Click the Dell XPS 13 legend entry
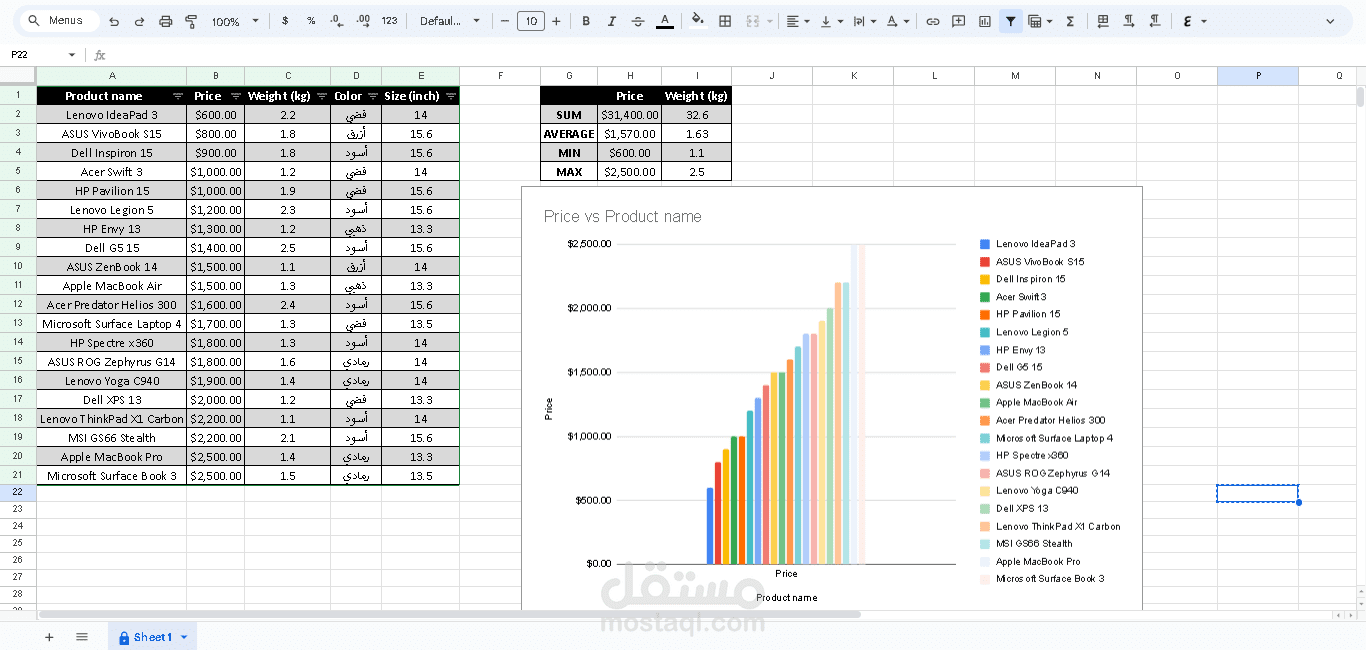 pos(1014,509)
